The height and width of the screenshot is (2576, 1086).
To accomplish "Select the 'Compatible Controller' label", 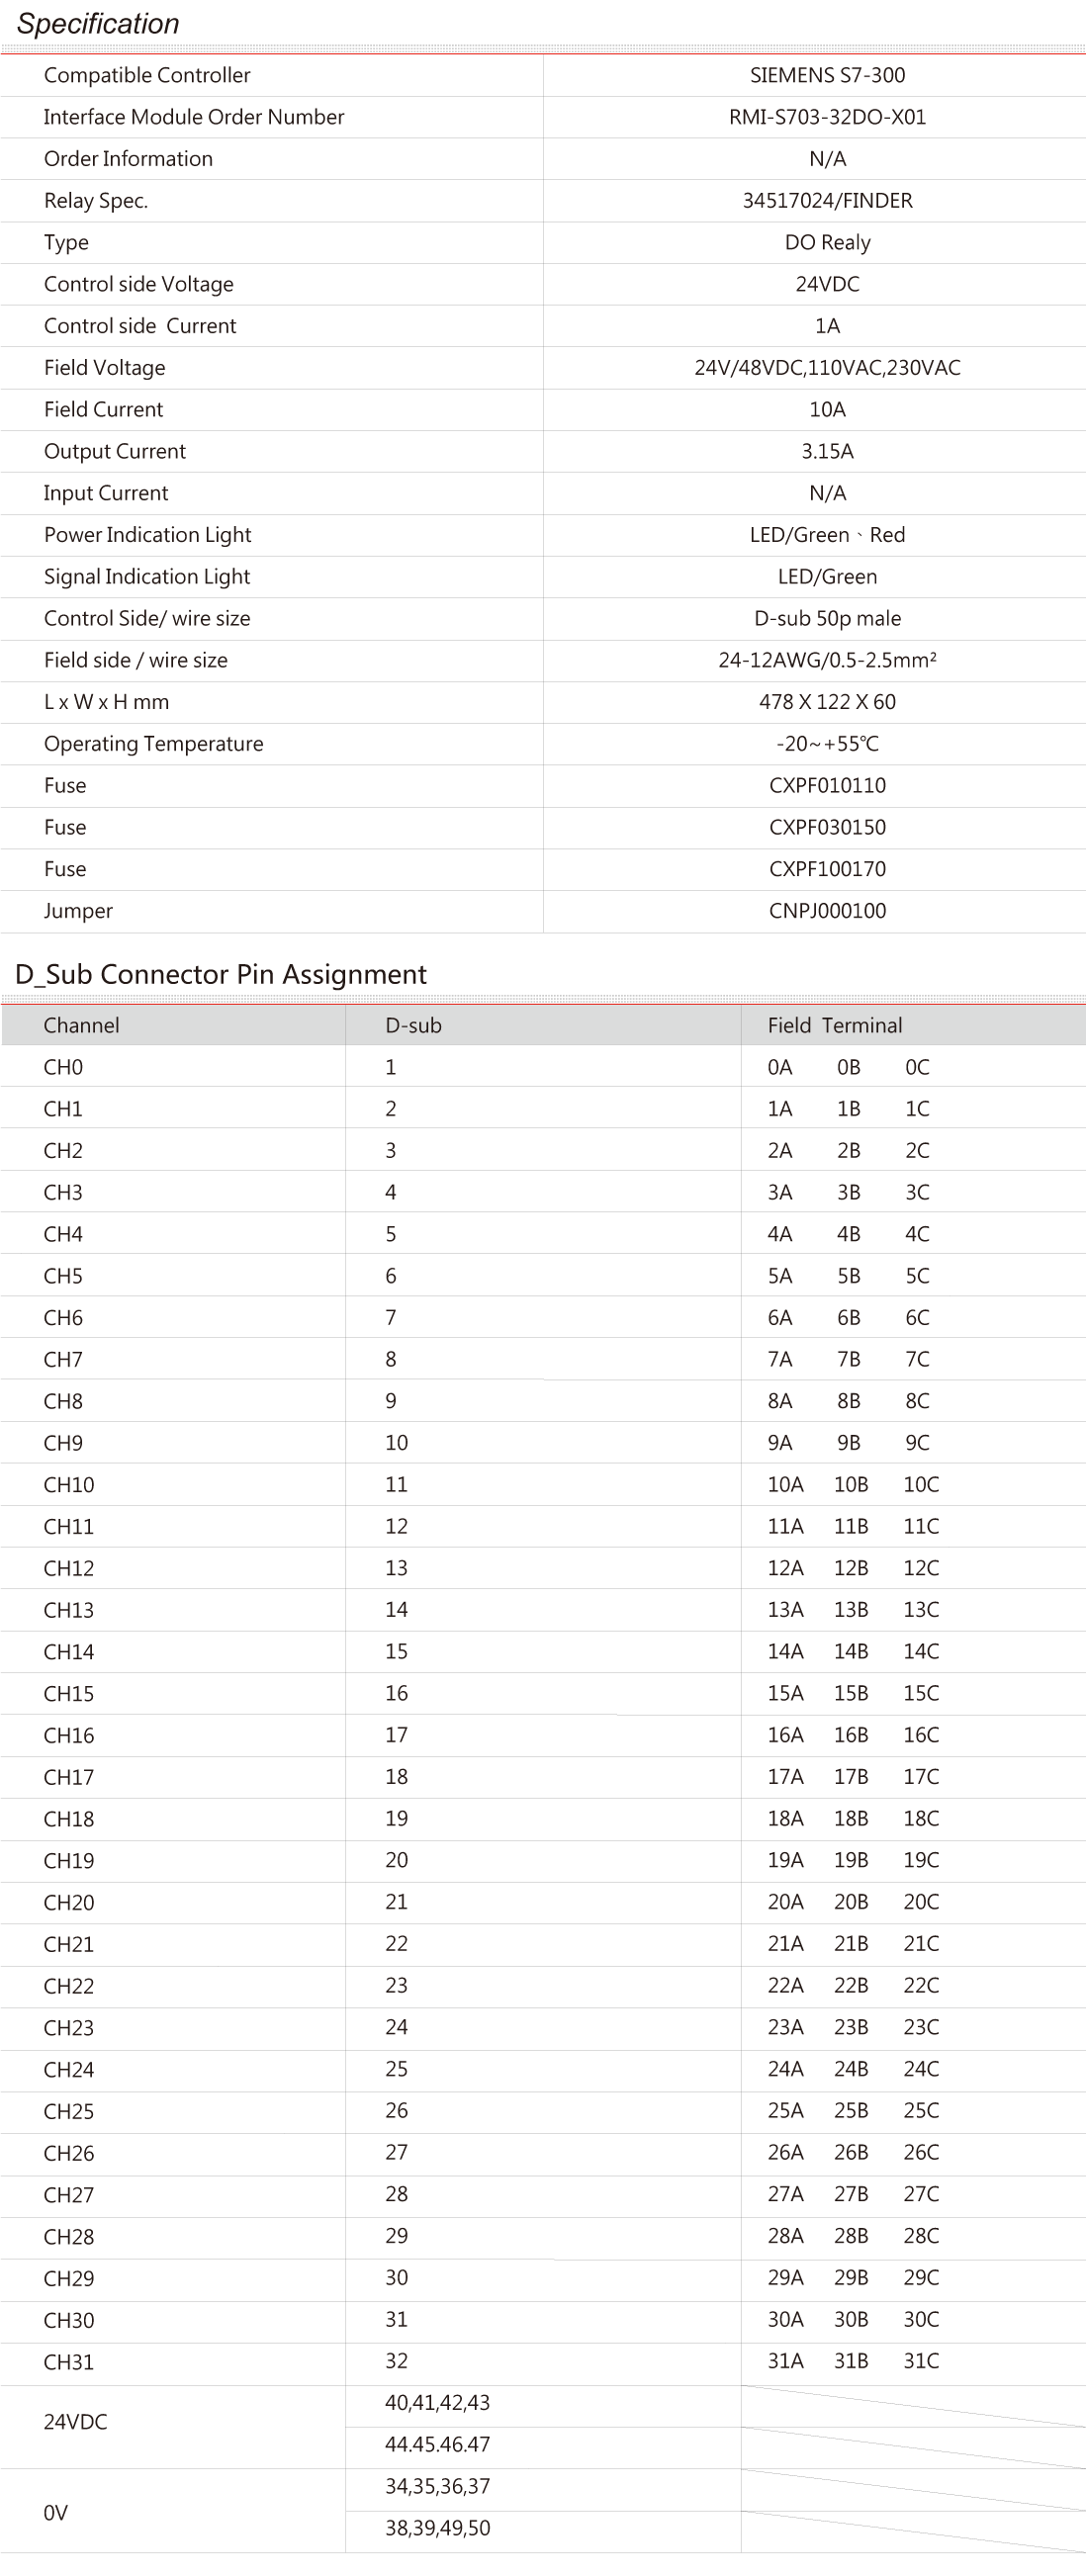I will tap(147, 75).
